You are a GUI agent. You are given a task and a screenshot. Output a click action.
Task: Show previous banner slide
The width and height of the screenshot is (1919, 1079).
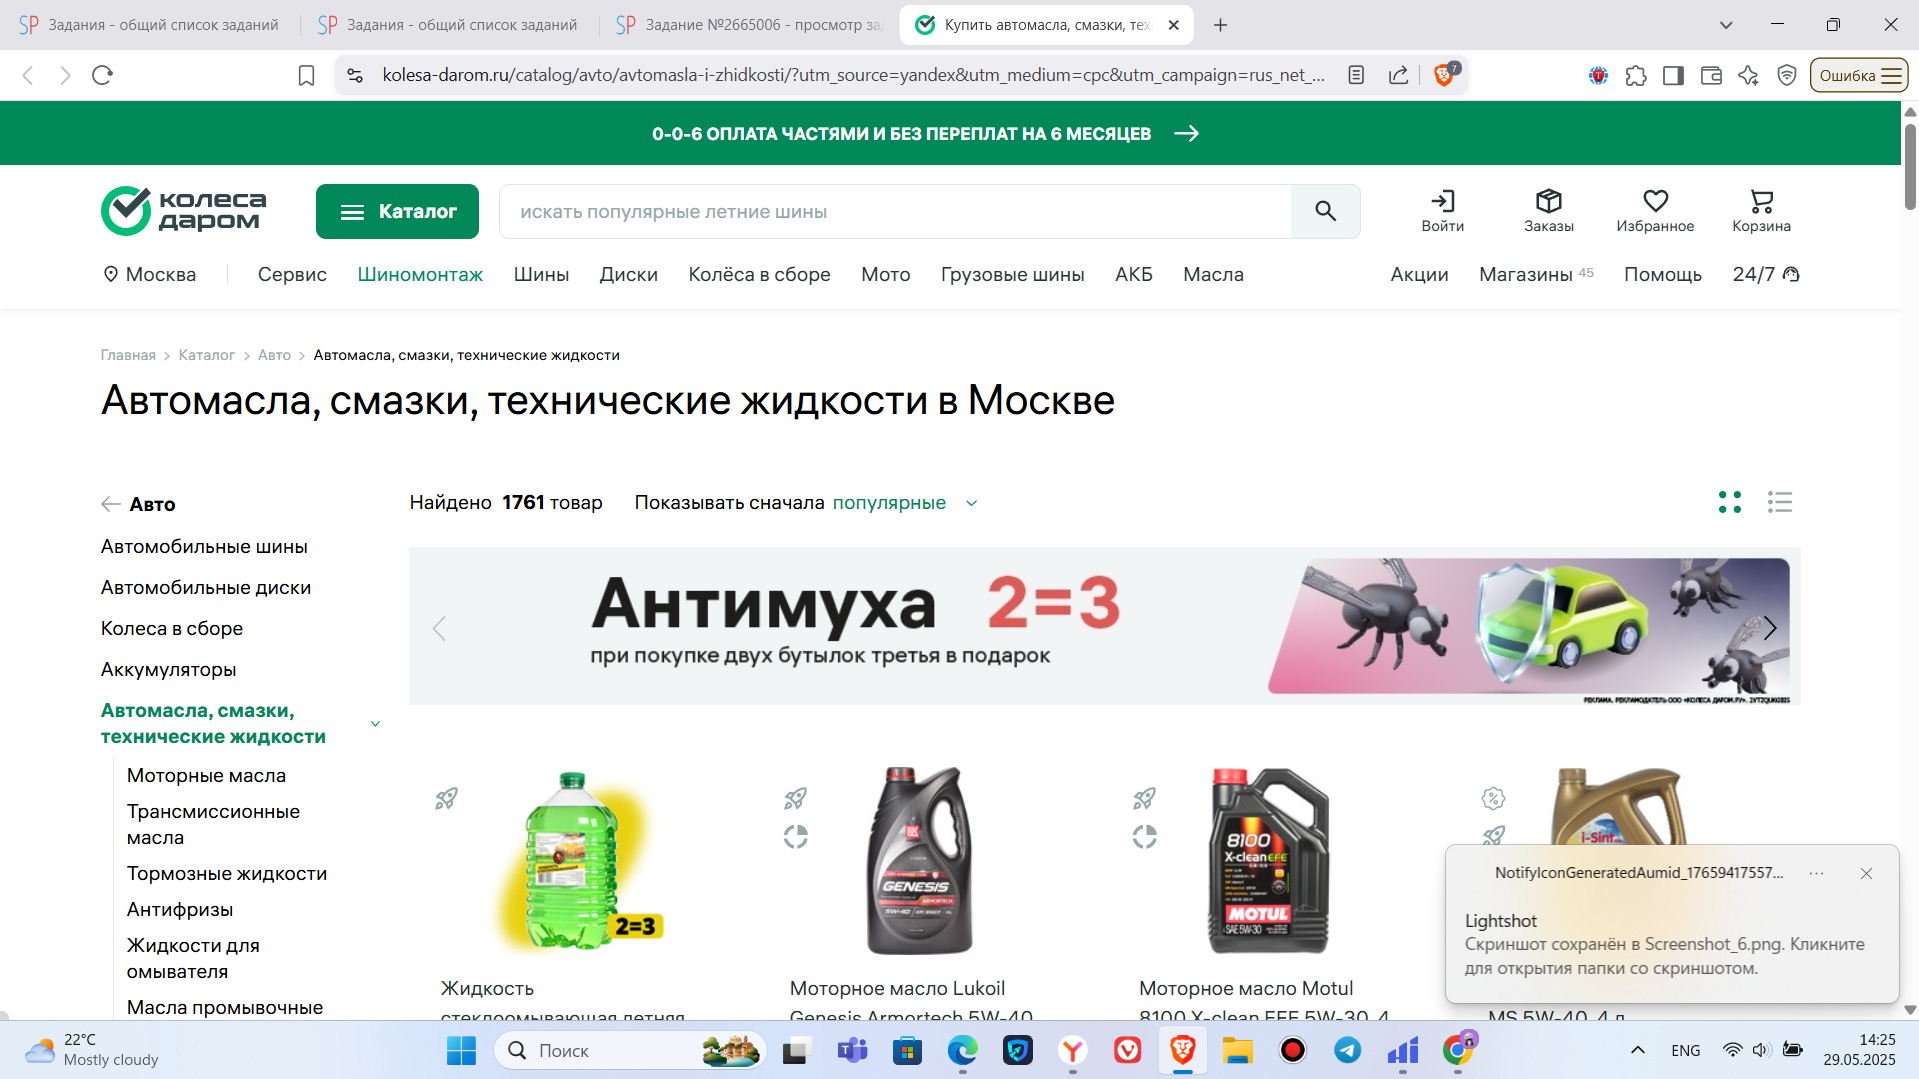pyautogui.click(x=439, y=628)
